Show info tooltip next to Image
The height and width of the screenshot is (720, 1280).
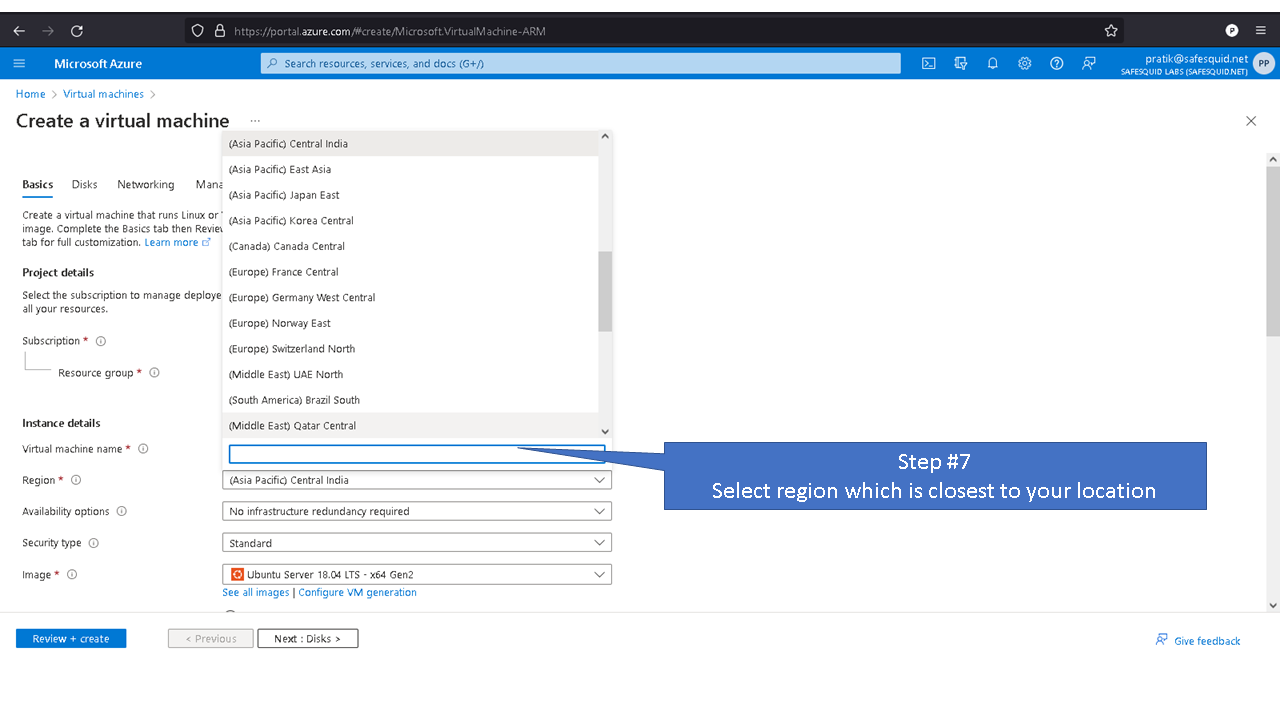tap(72, 575)
